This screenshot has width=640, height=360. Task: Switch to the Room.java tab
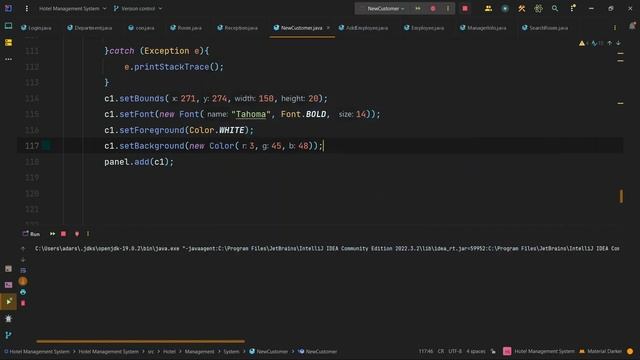tap(186, 28)
